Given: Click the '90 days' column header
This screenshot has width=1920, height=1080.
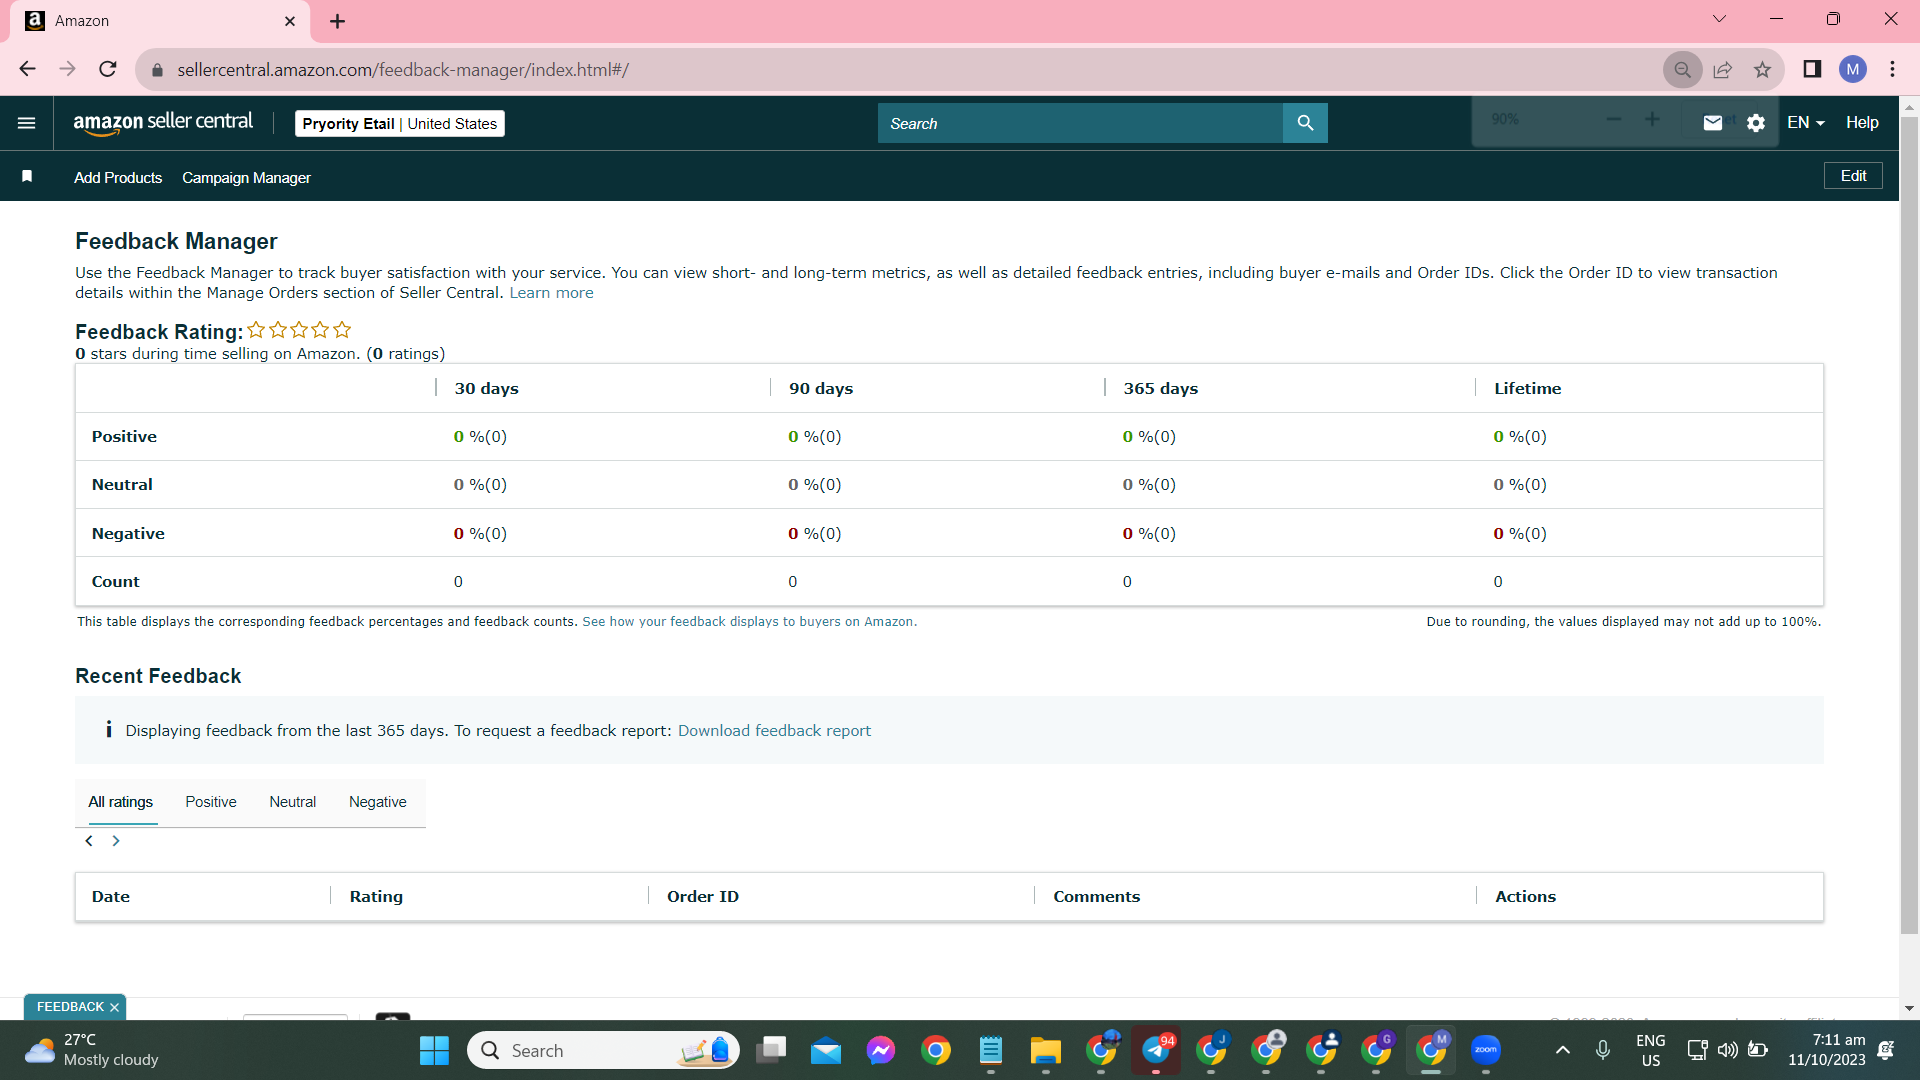Looking at the screenshot, I should pos(821,389).
